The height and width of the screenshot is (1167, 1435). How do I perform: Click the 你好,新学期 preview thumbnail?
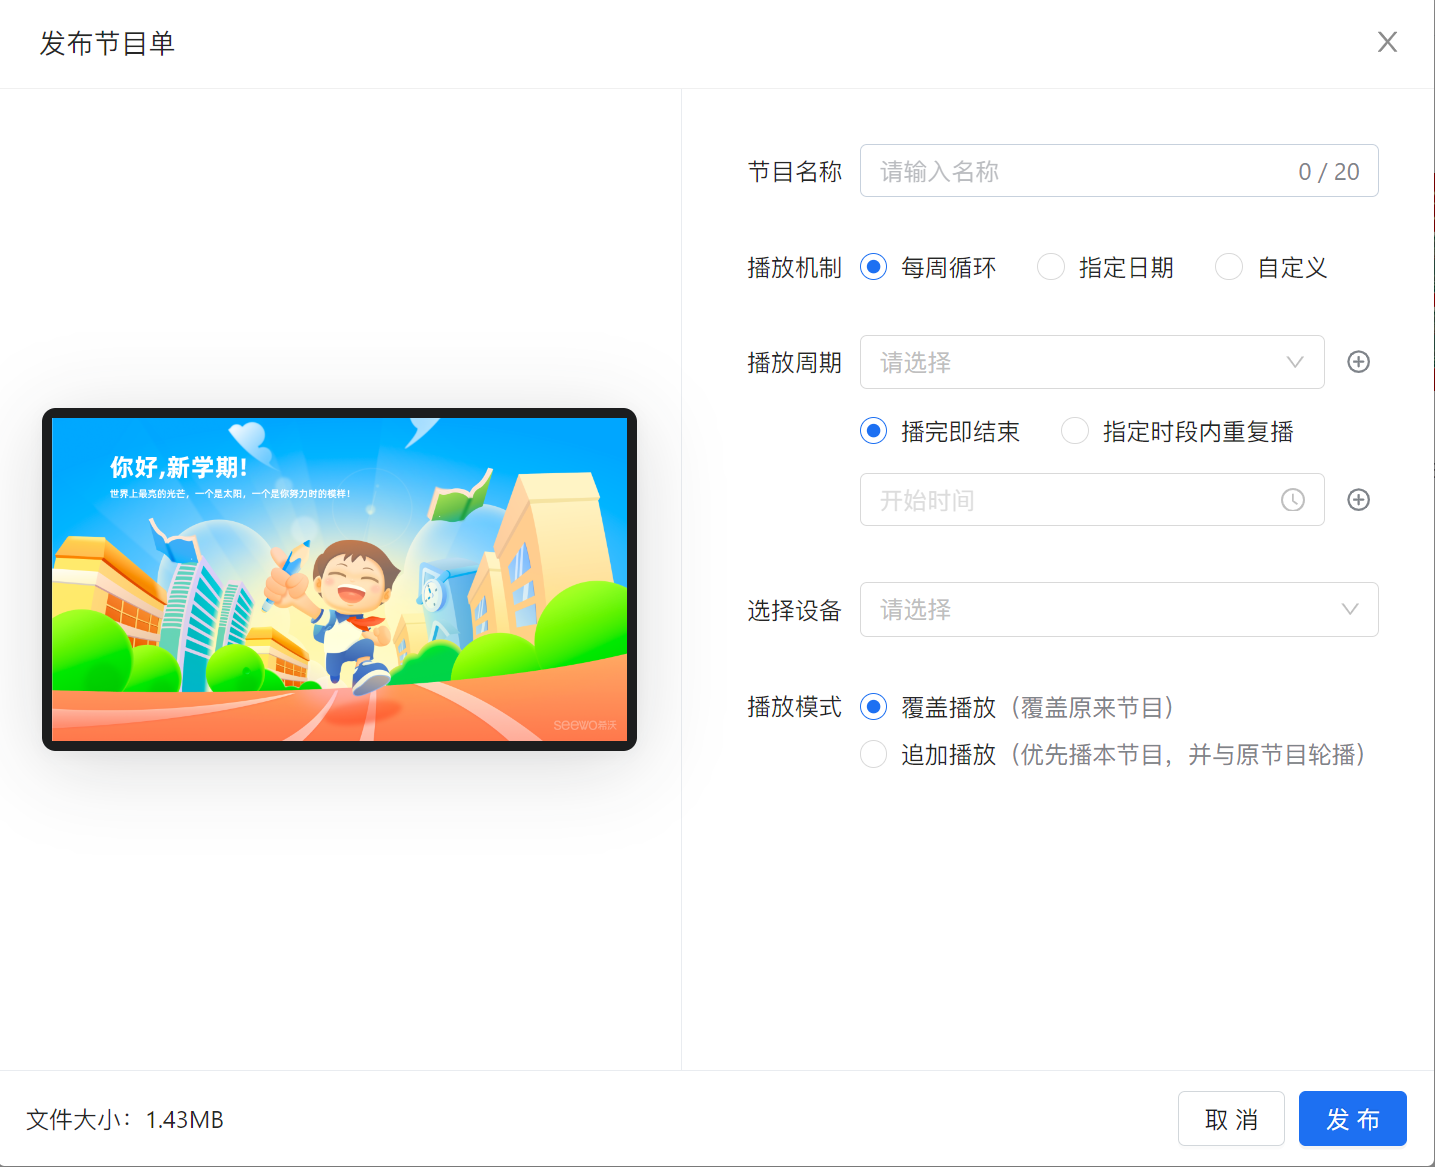click(x=339, y=579)
